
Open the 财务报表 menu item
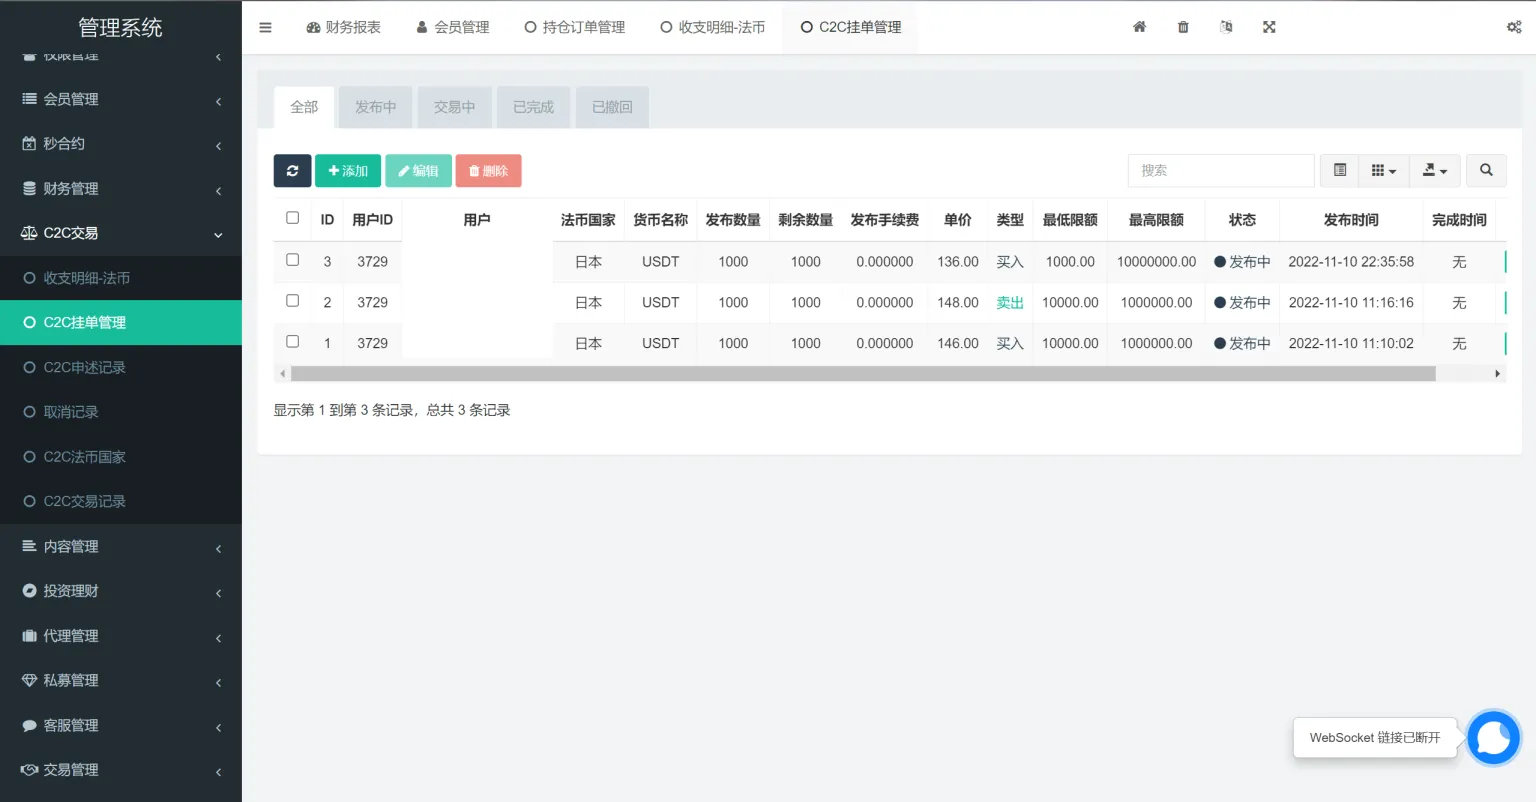tap(344, 27)
